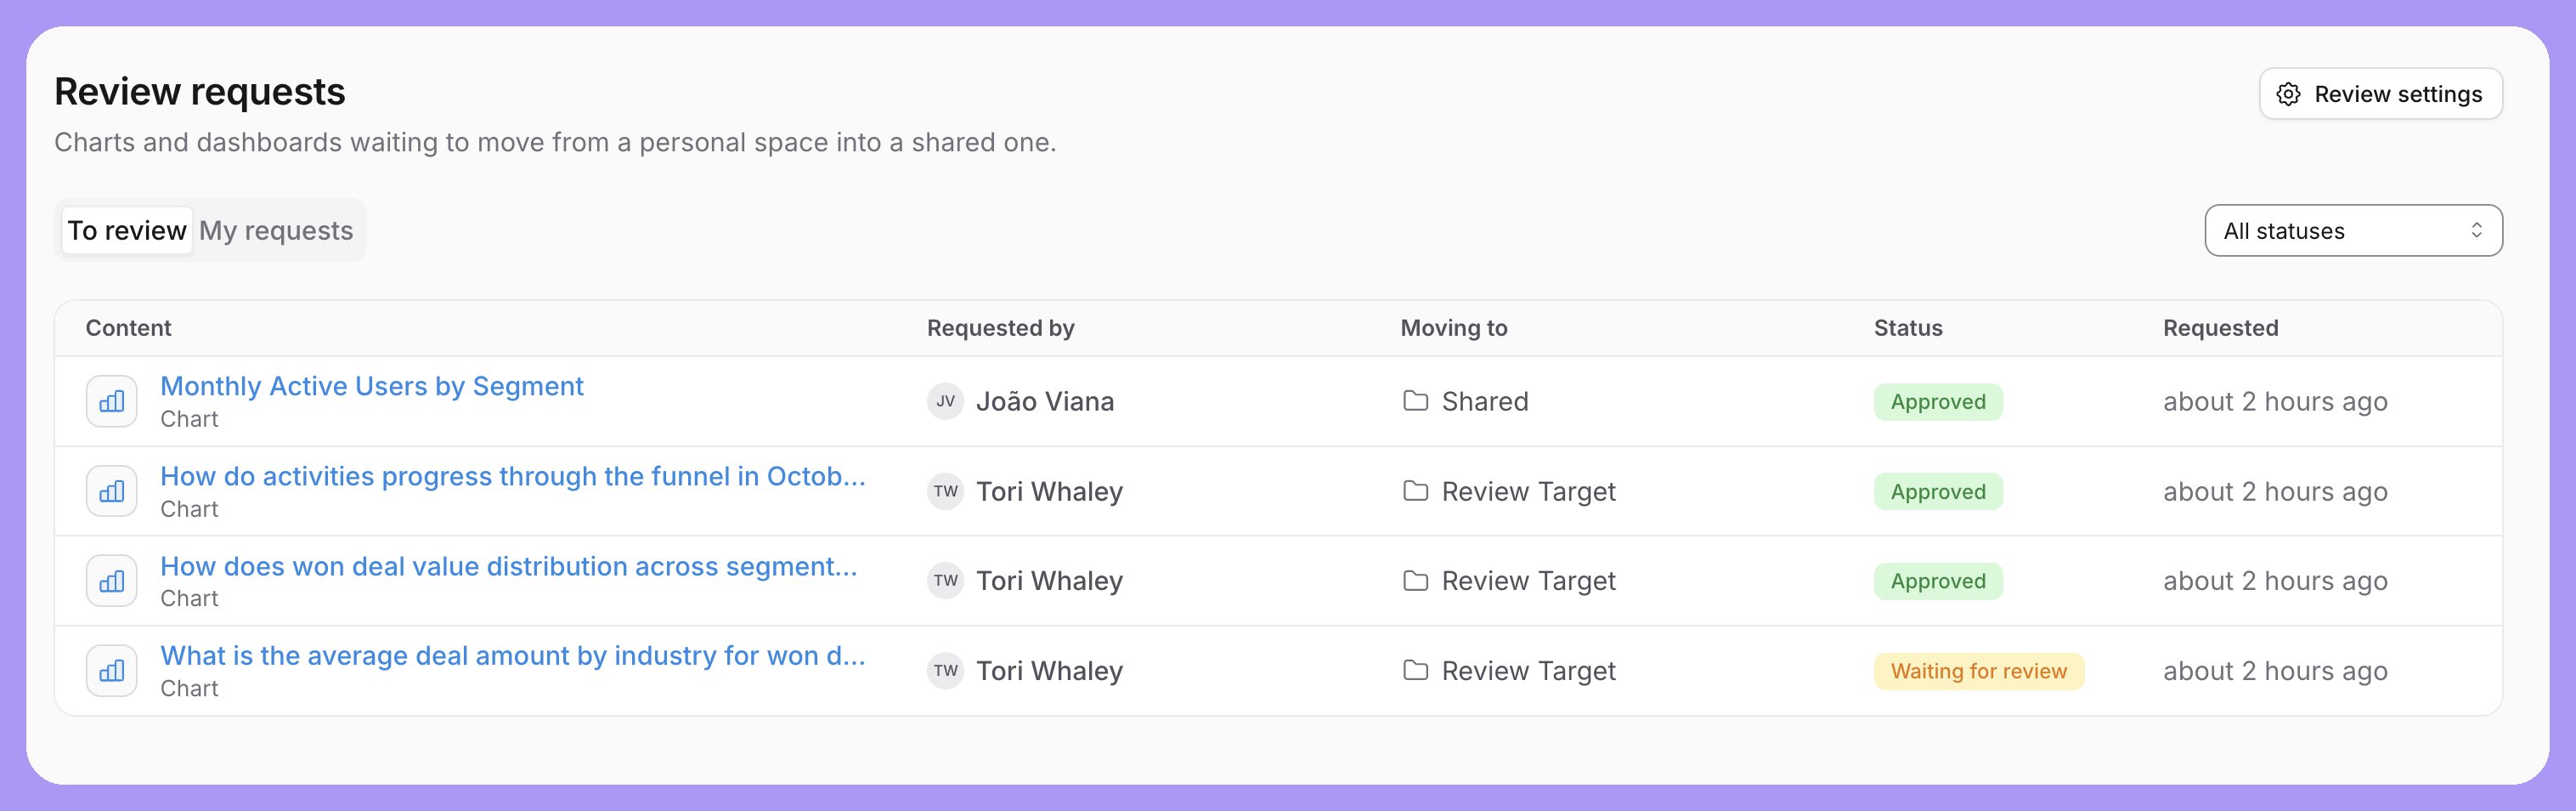Screen dimensions: 2576x811
Task: Click folder icon in won deal value row
Action: tap(1415, 581)
